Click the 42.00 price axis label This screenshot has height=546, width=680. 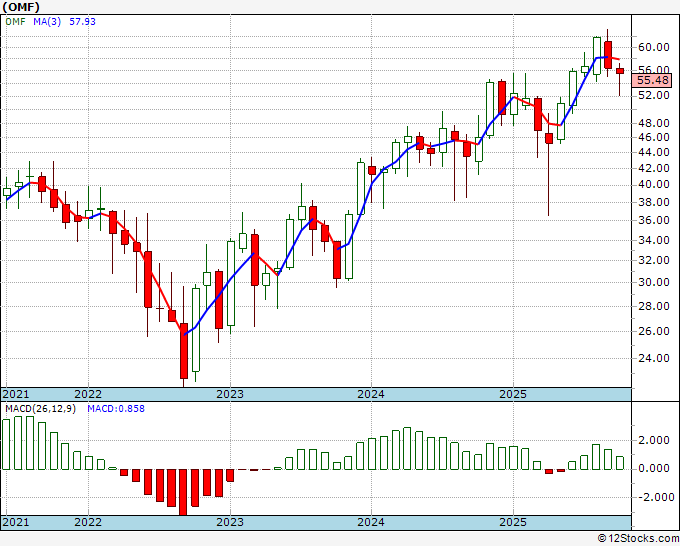[x=654, y=168]
